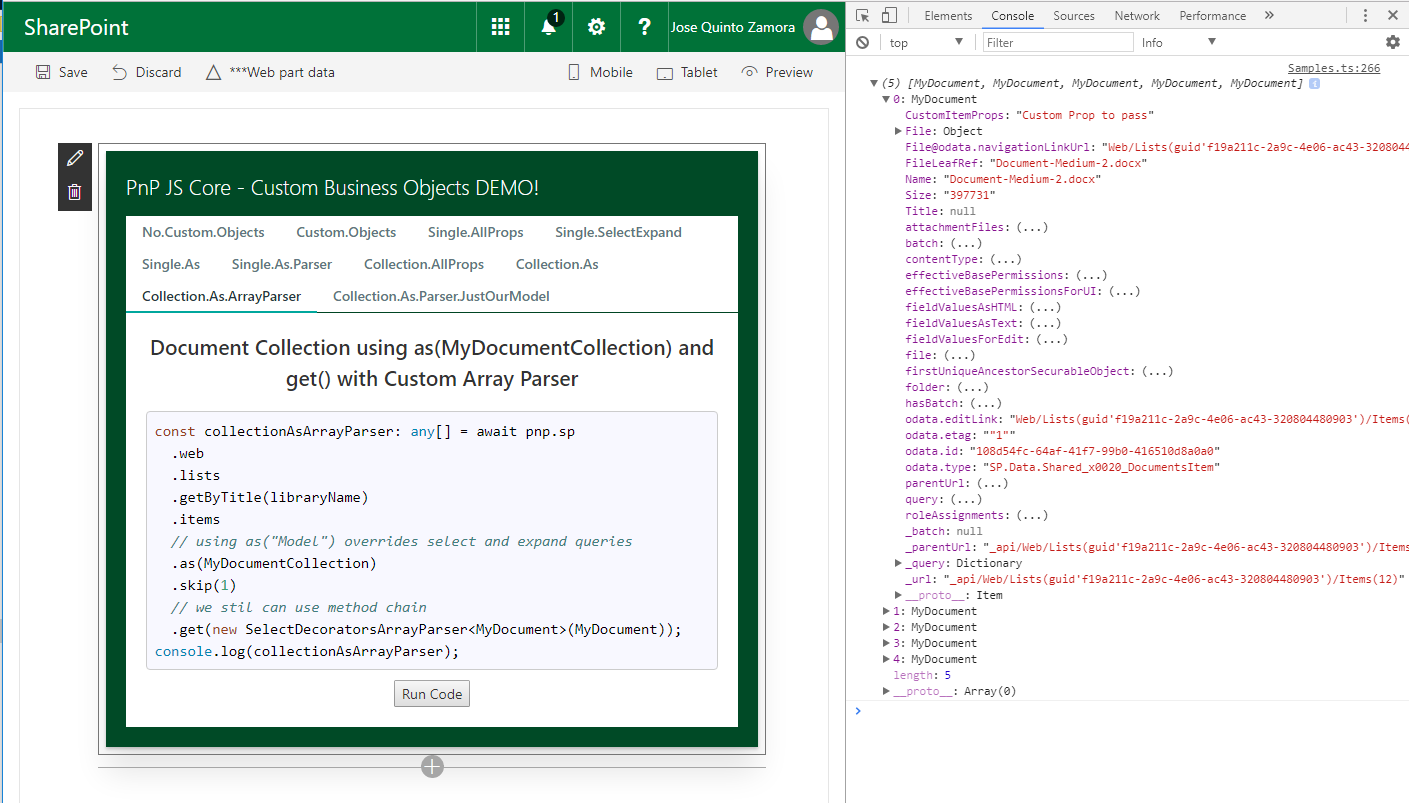
Task: Expand the 3: MyDocument entry
Action: (x=886, y=643)
